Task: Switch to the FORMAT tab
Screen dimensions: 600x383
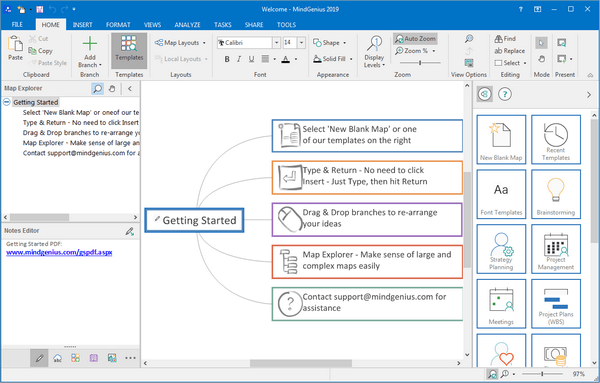Action: (x=118, y=25)
